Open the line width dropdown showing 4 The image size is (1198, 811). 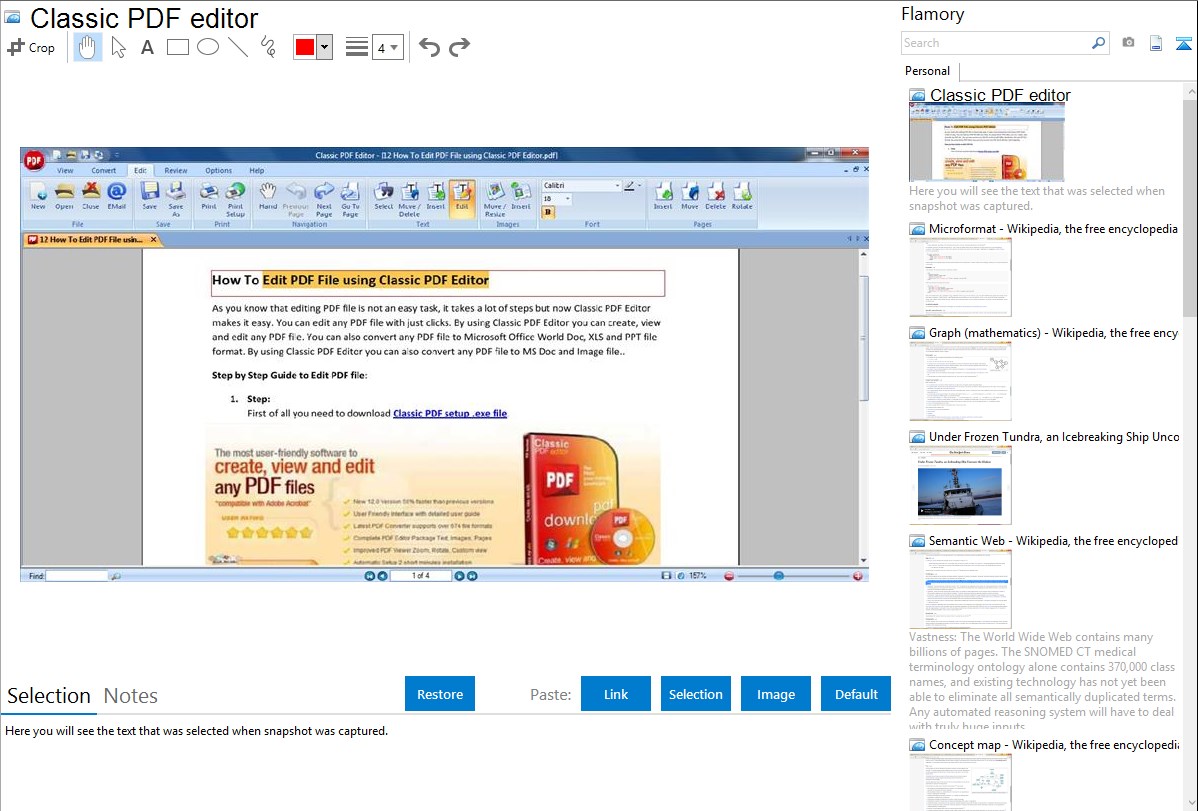pos(388,48)
